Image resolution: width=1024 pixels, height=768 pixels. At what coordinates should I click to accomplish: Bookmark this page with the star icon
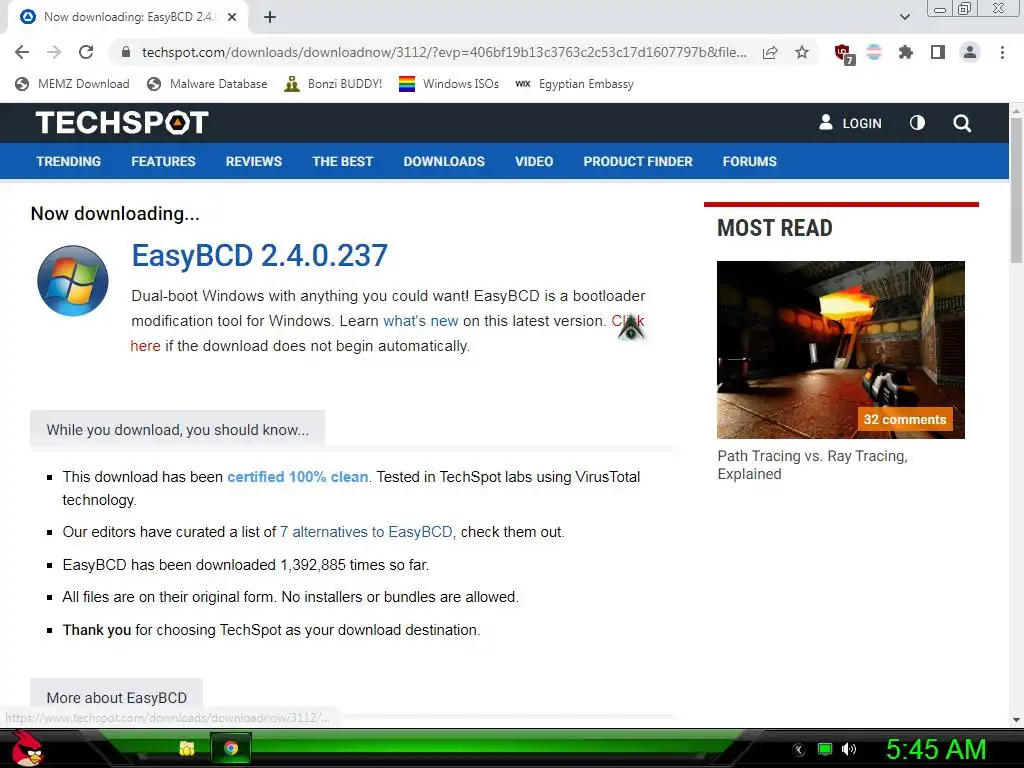[802, 52]
